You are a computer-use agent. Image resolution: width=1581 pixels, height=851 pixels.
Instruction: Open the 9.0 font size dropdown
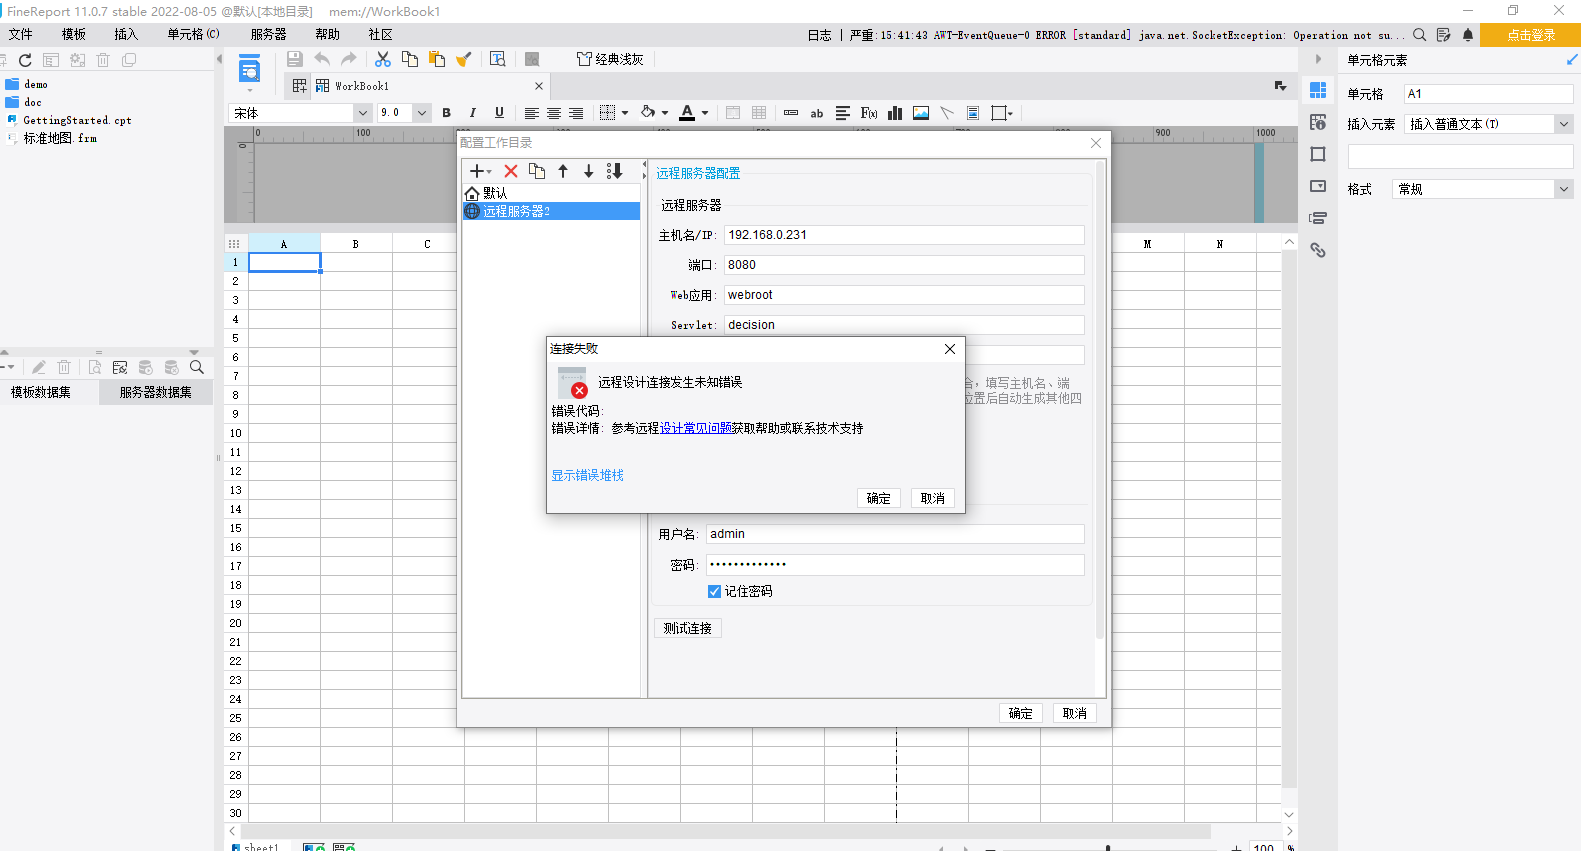click(x=422, y=113)
